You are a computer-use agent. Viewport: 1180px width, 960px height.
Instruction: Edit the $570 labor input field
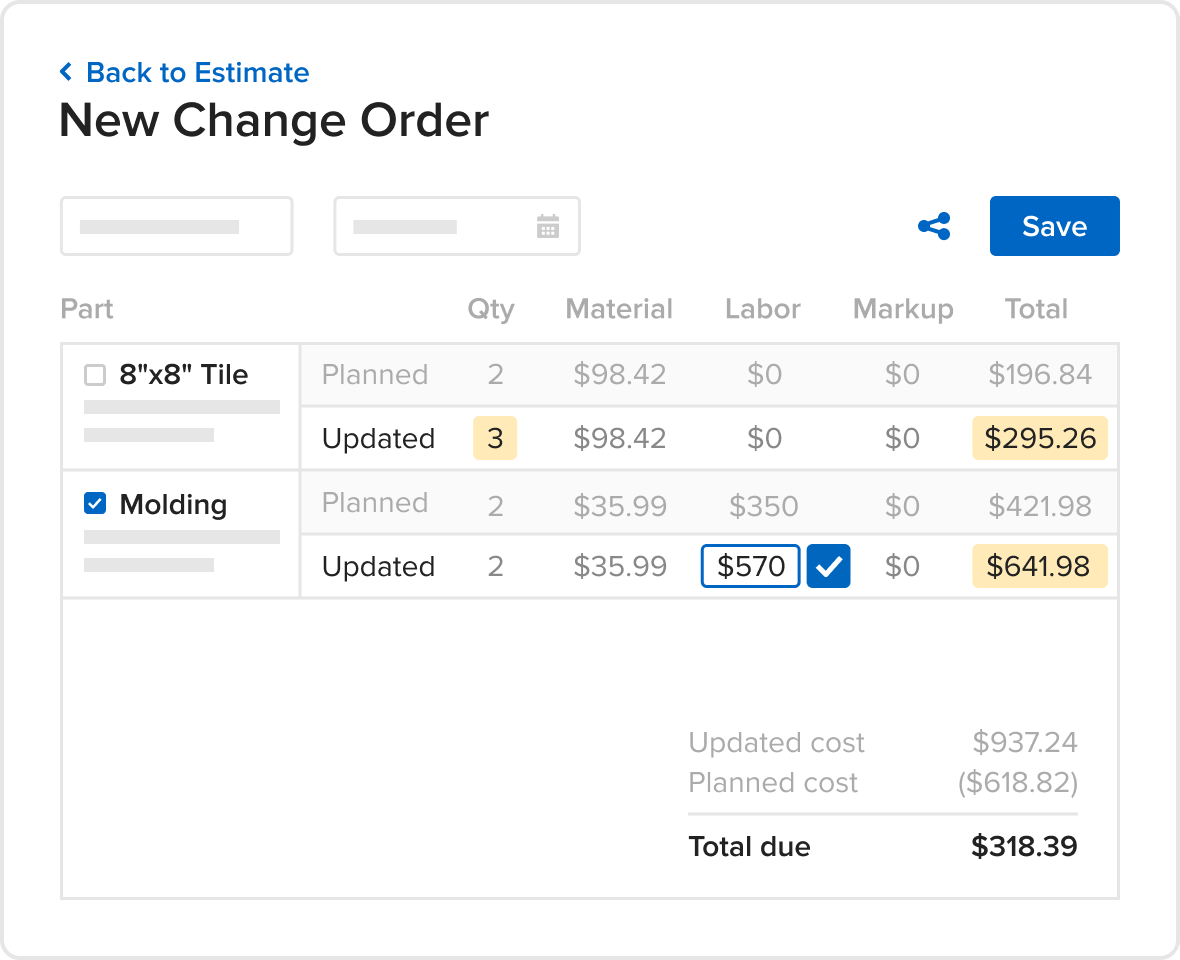coord(751,567)
